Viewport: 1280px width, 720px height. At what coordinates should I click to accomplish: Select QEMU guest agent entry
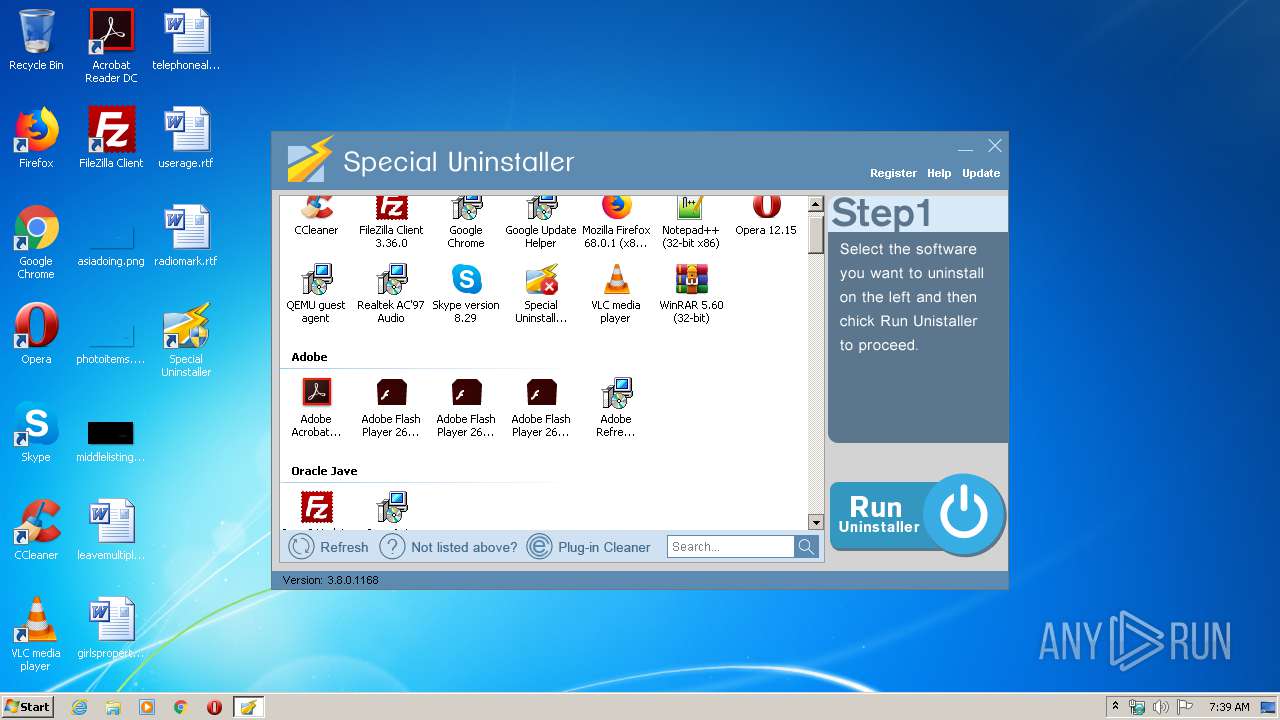click(x=316, y=294)
